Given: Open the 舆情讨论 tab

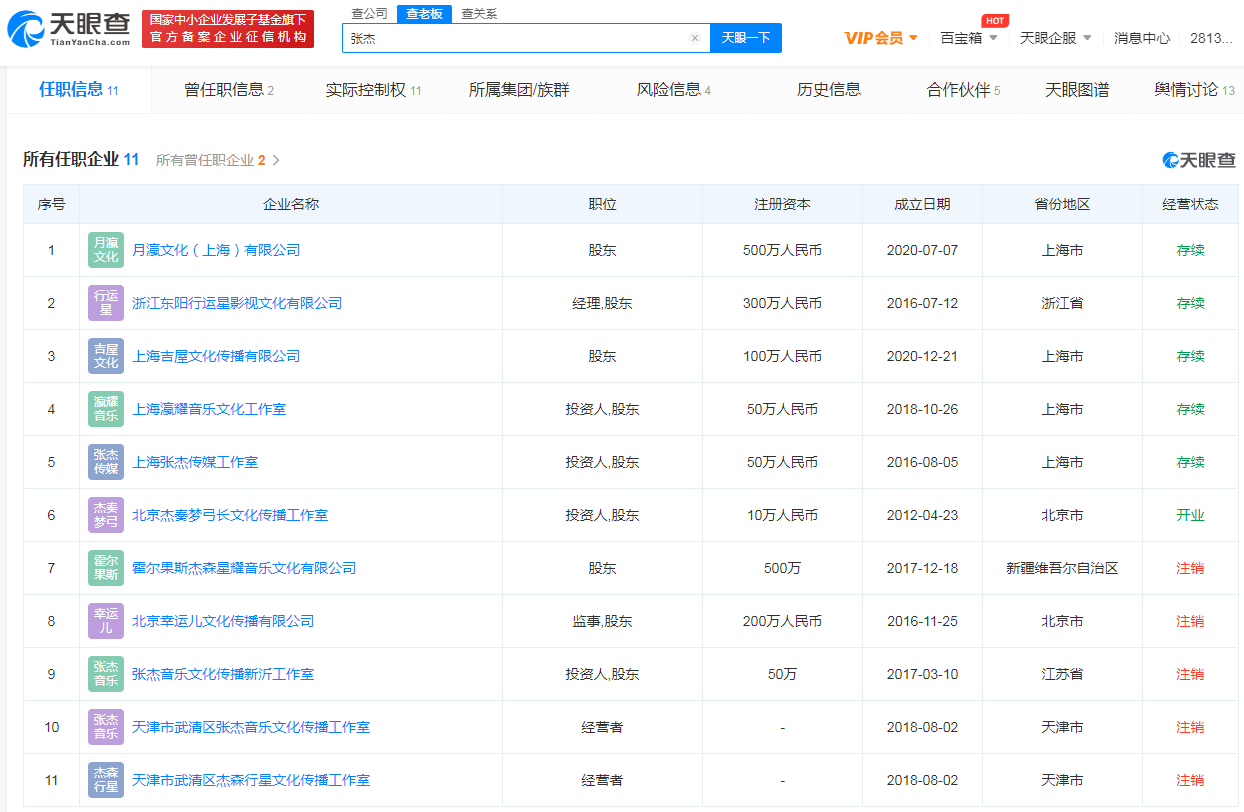Looking at the screenshot, I should coord(1194,90).
